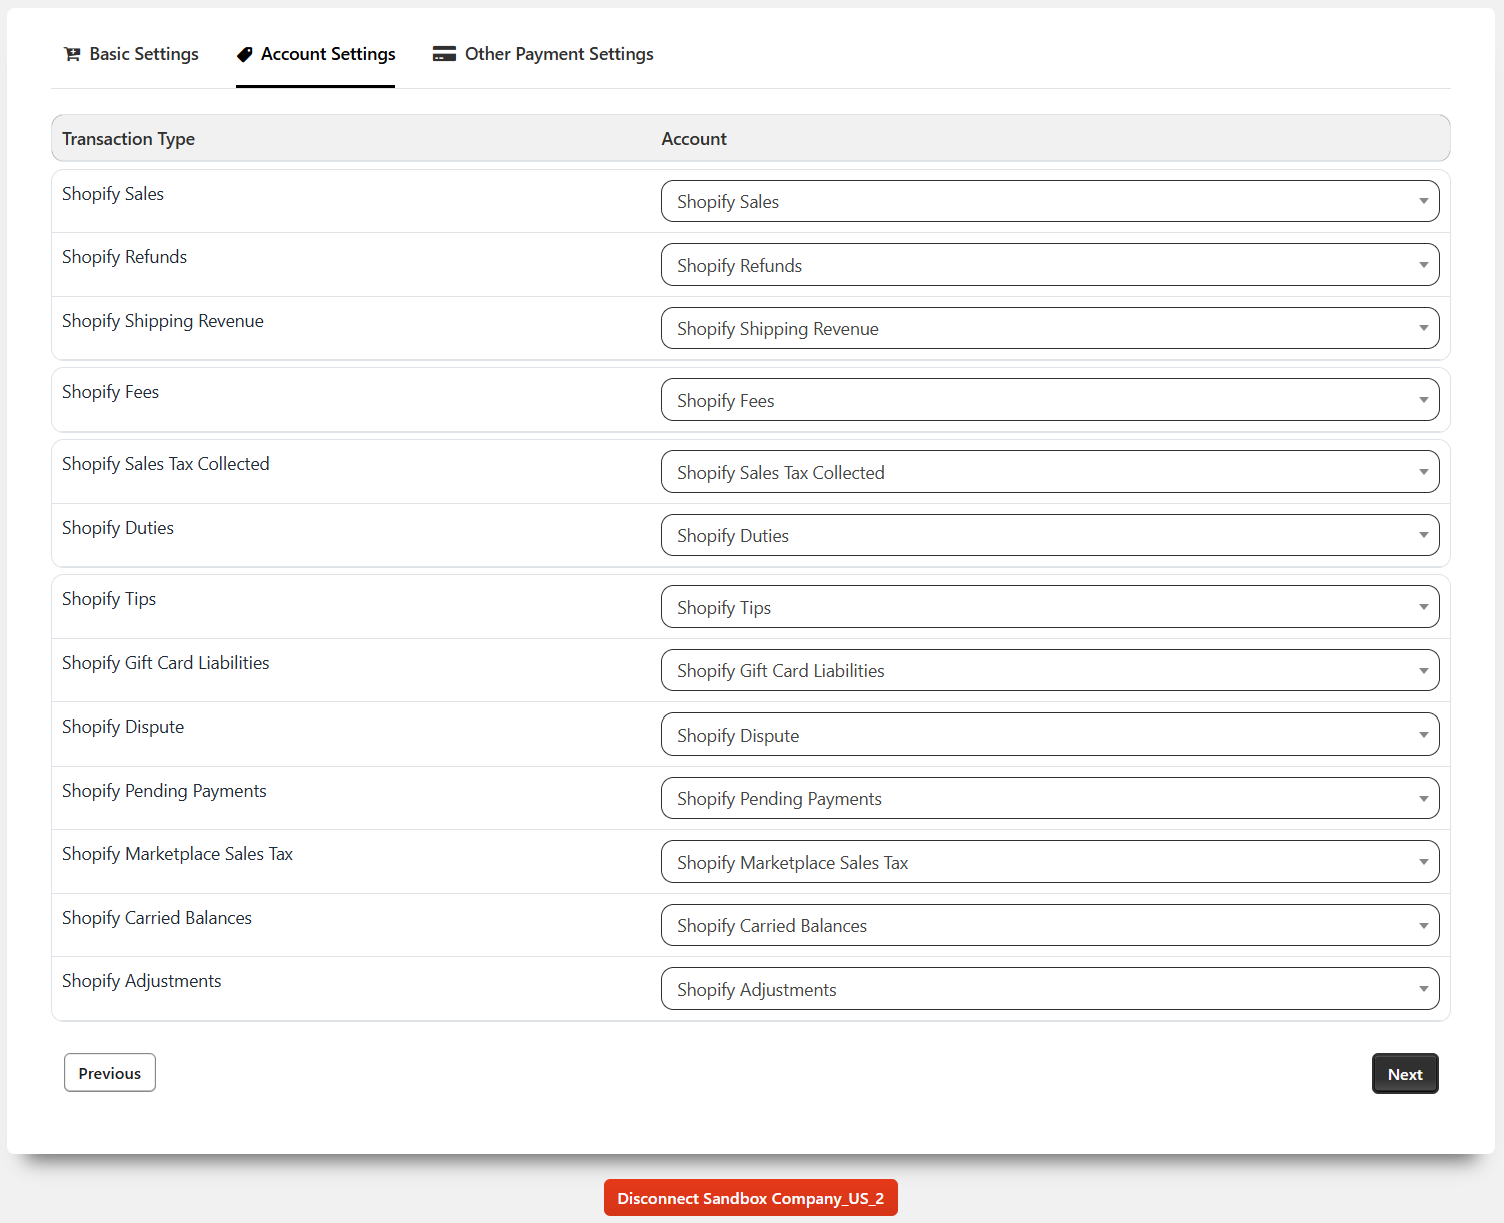Image resolution: width=1504 pixels, height=1223 pixels.
Task: Expand the Shopify Gift Card Liabilities dropdown
Action: (1050, 670)
